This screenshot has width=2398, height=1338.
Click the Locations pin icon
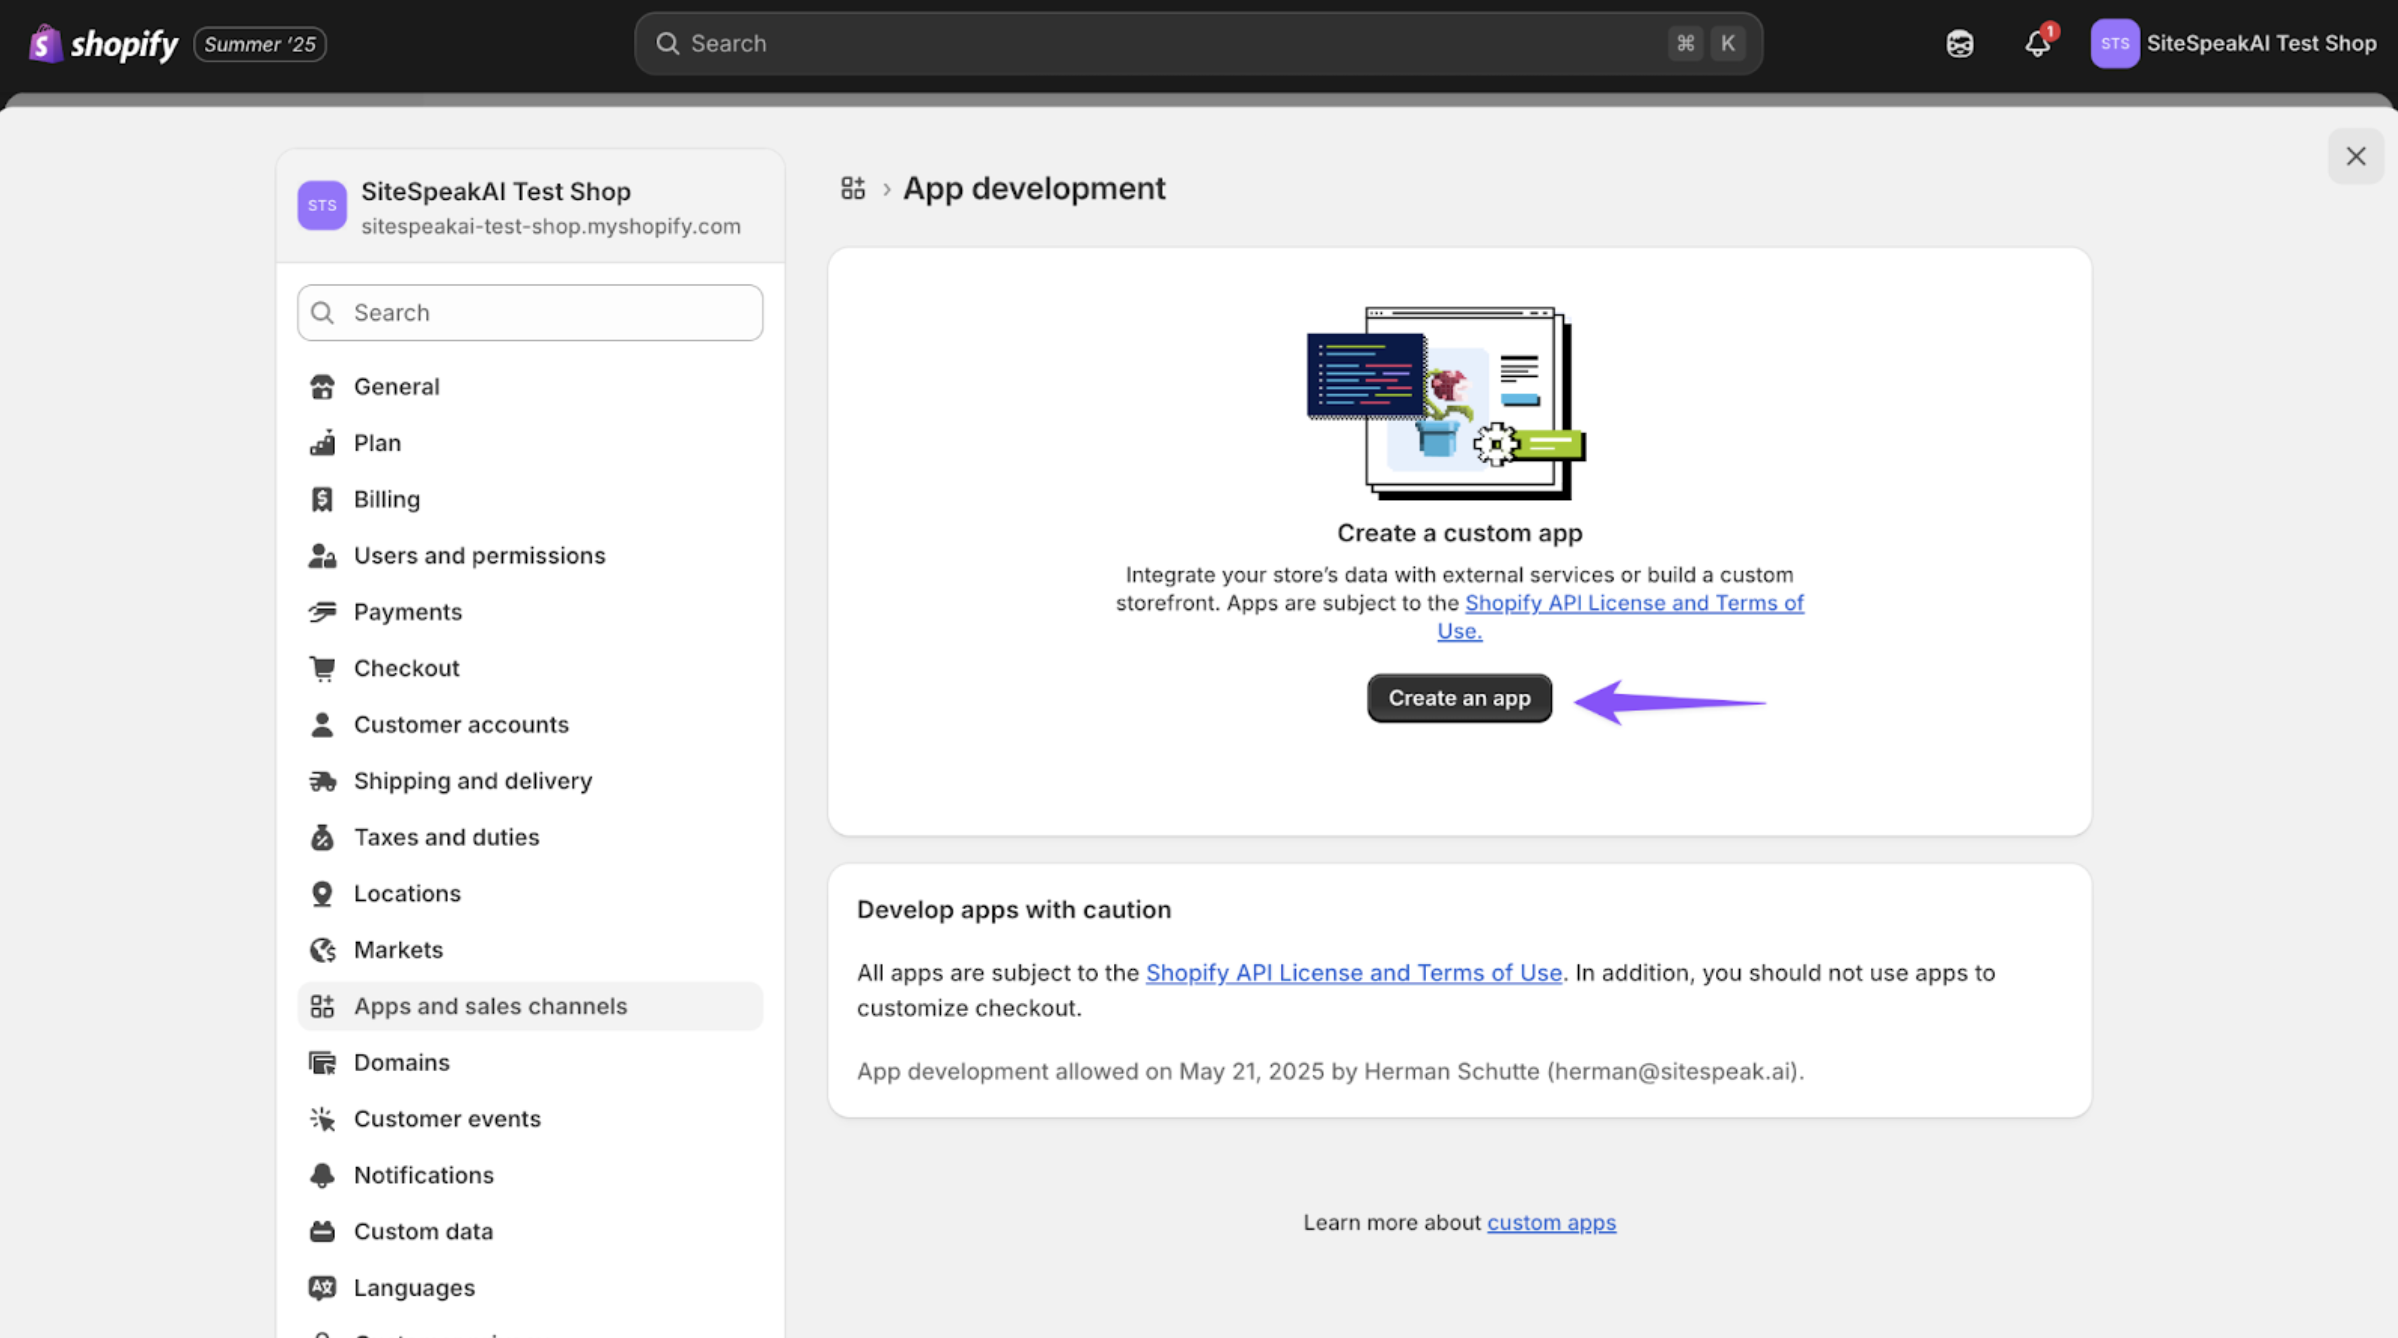click(x=322, y=894)
